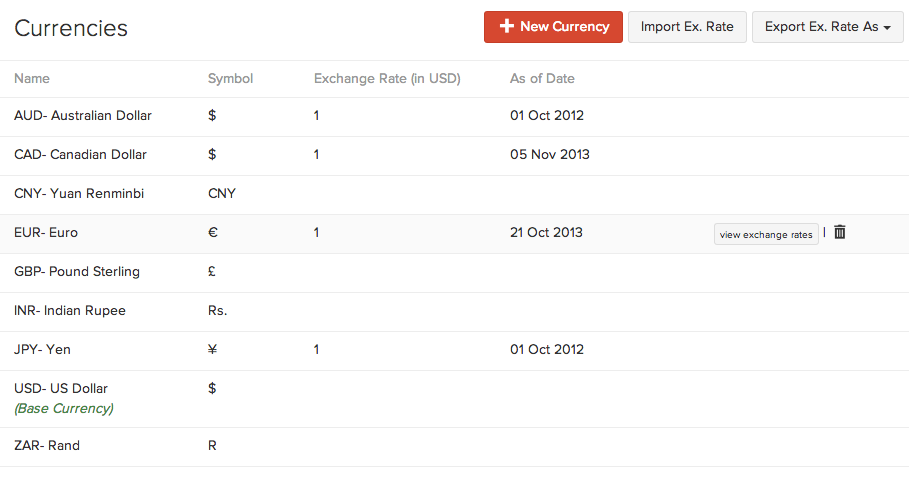Screen dimensions: 909x481
Task: Click the USD- US Dollar base currency
Action: point(61,389)
